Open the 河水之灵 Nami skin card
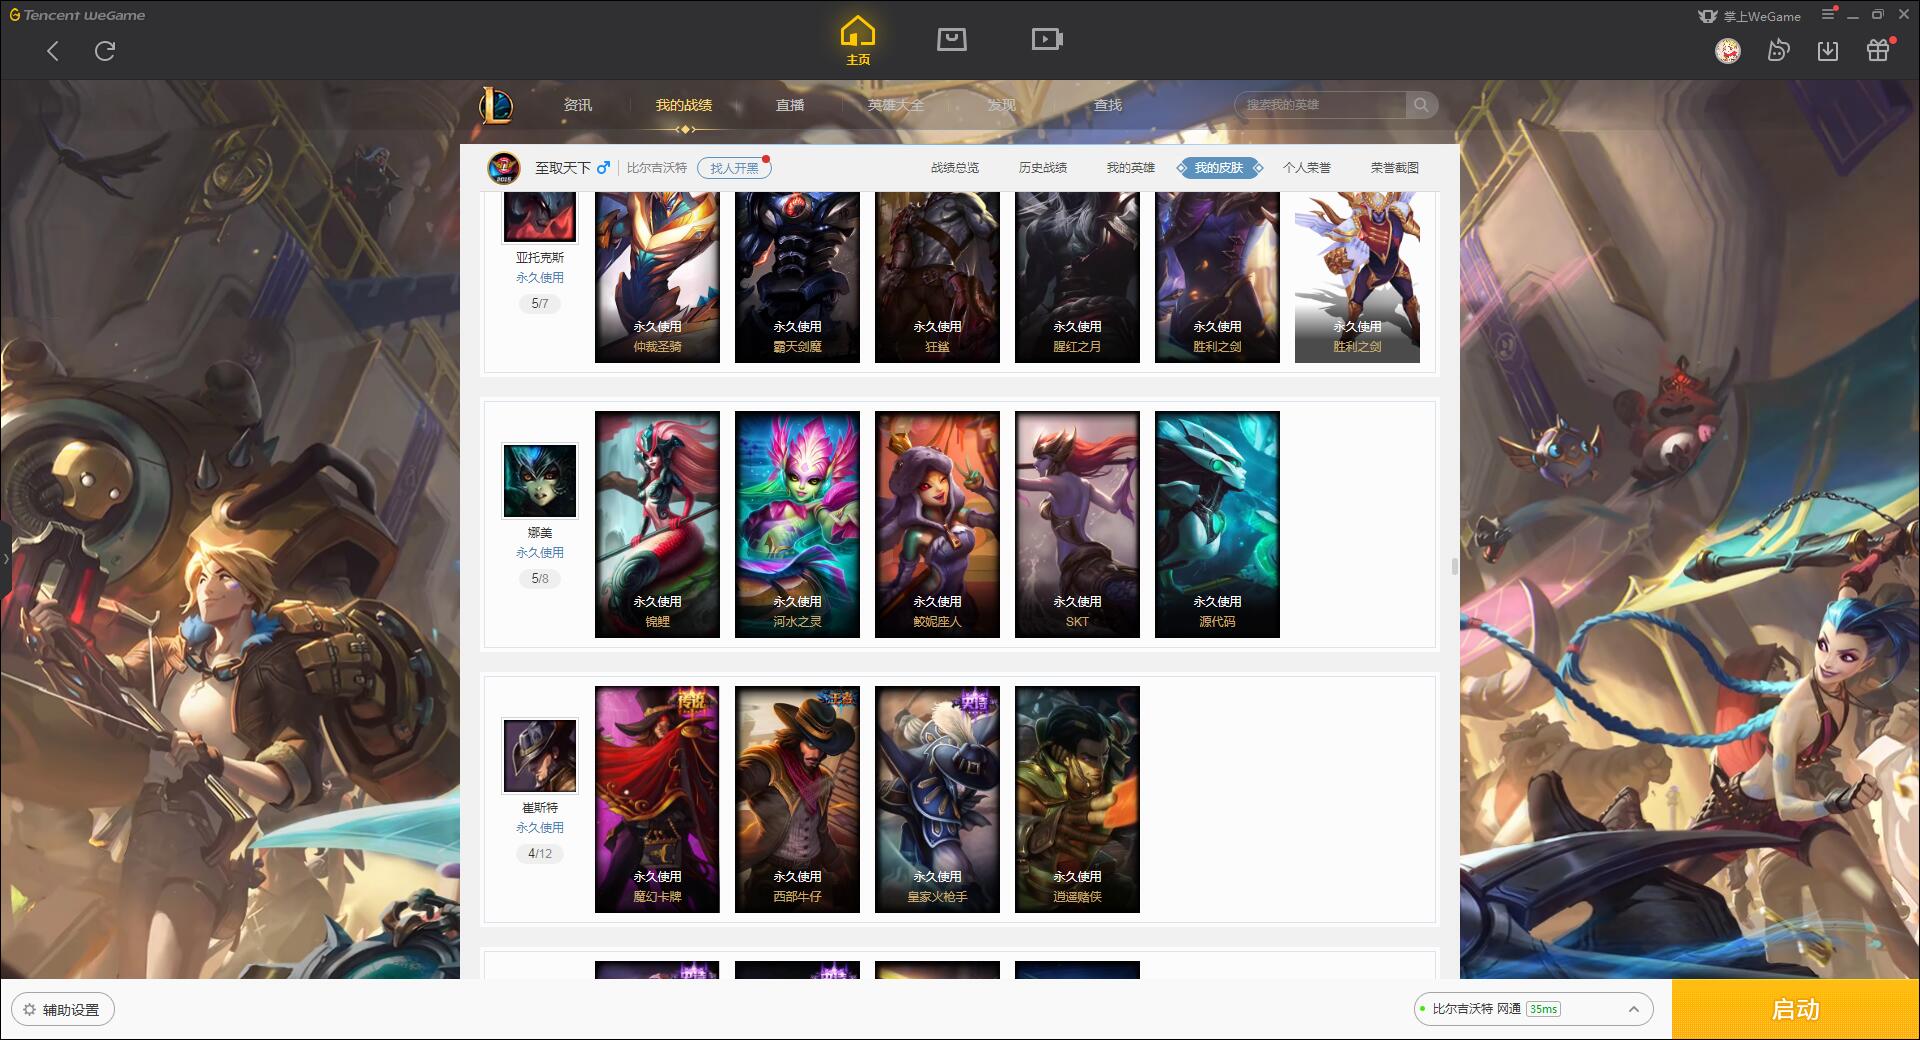 (797, 524)
